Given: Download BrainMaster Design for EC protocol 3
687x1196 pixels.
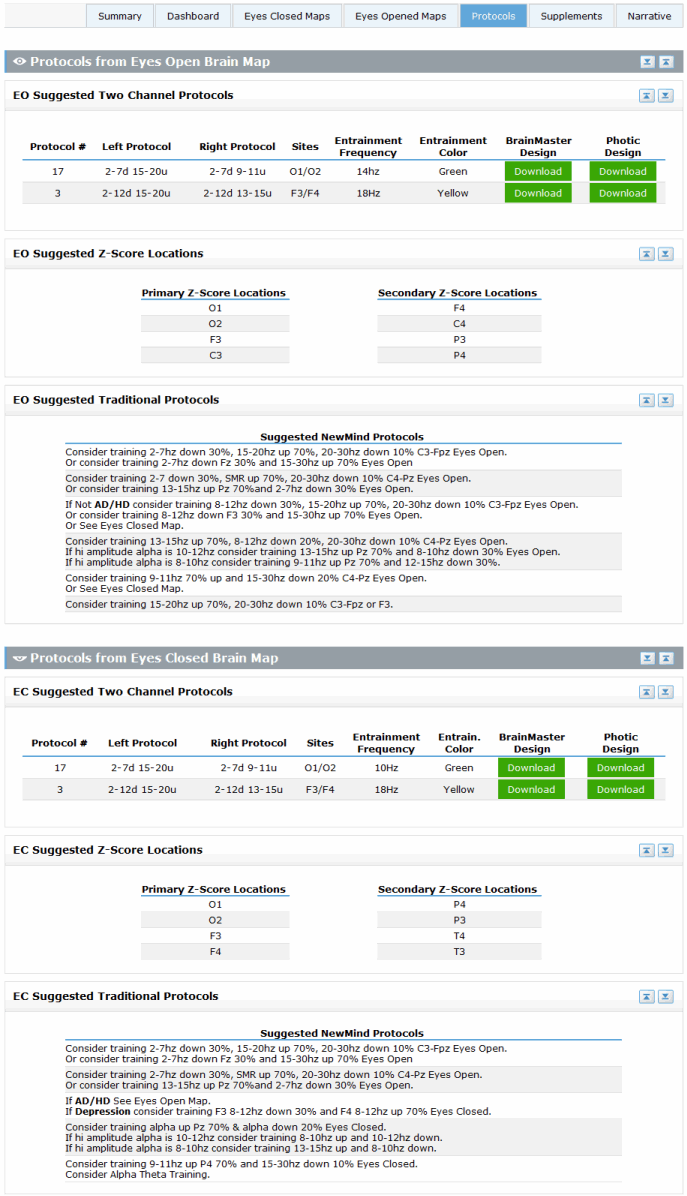Looking at the screenshot, I should point(531,789).
